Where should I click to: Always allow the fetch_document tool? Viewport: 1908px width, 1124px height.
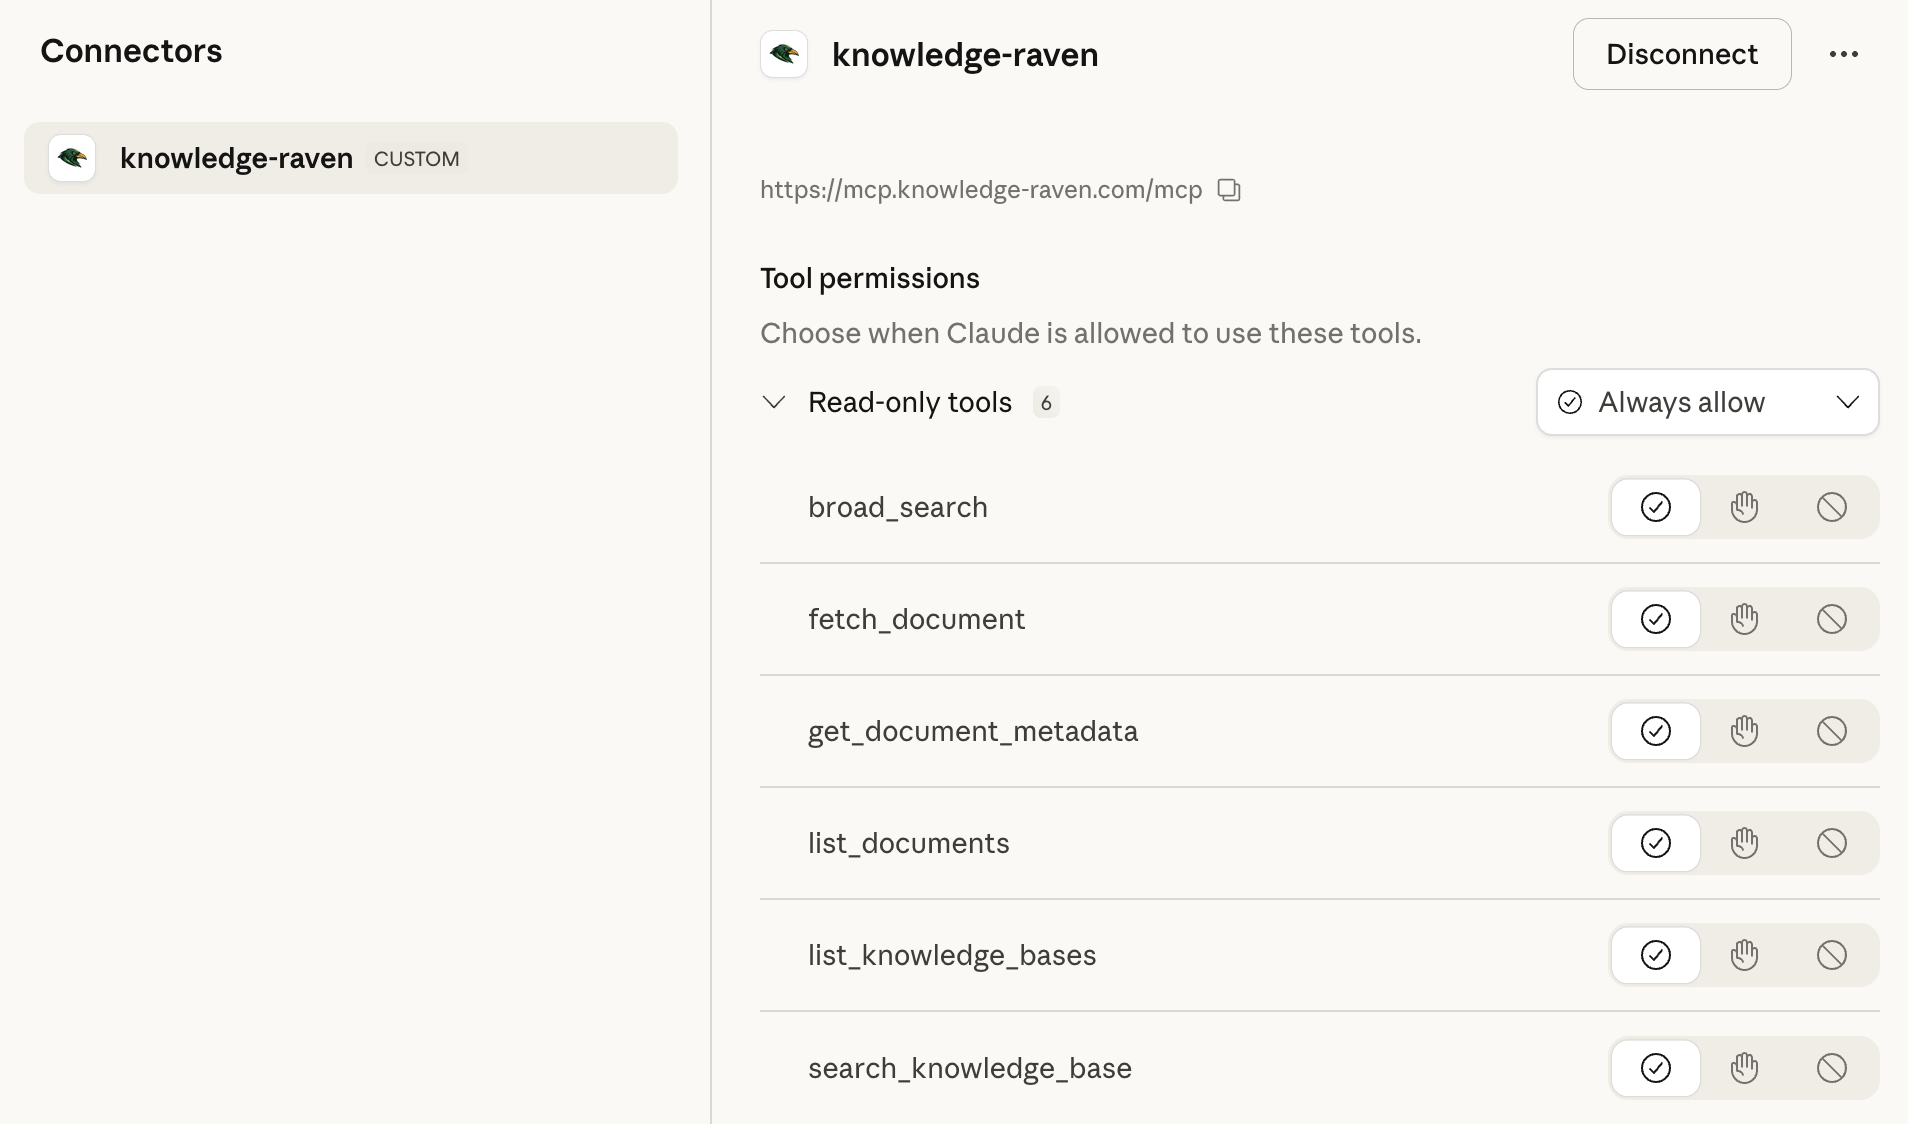(x=1656, y=619)
